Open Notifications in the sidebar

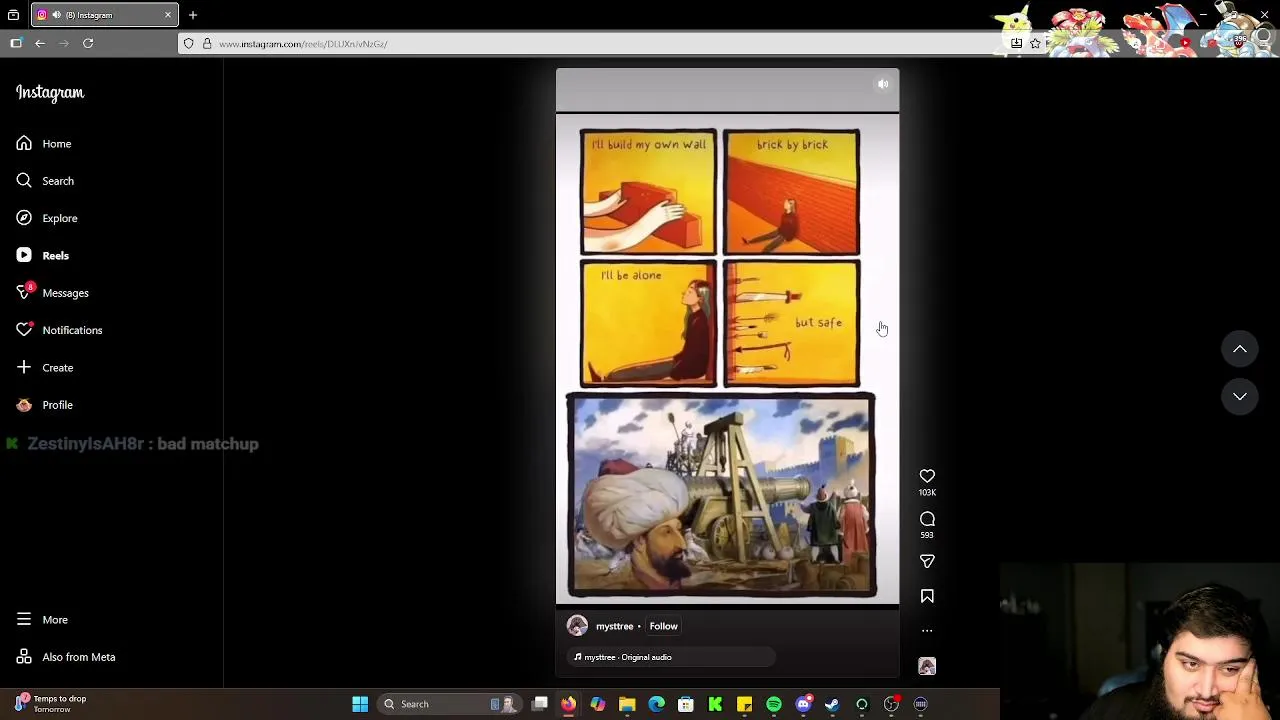(x=59, y=330)
